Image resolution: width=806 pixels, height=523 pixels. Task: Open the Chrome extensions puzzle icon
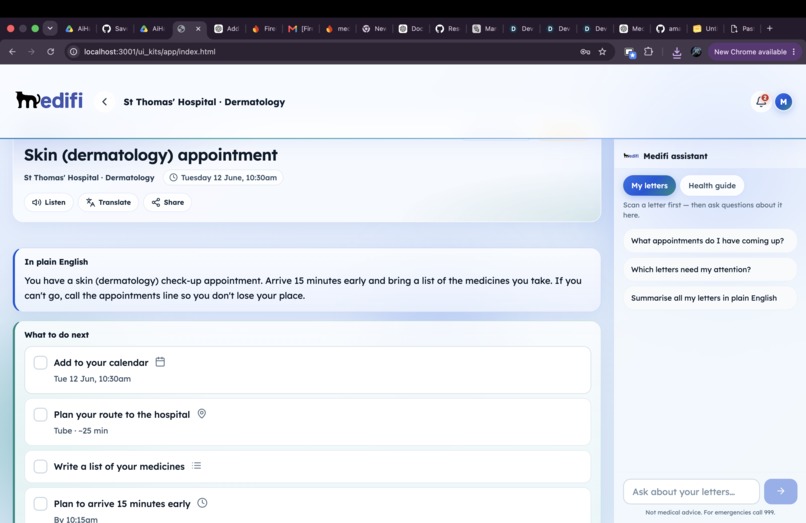[649, 51]
